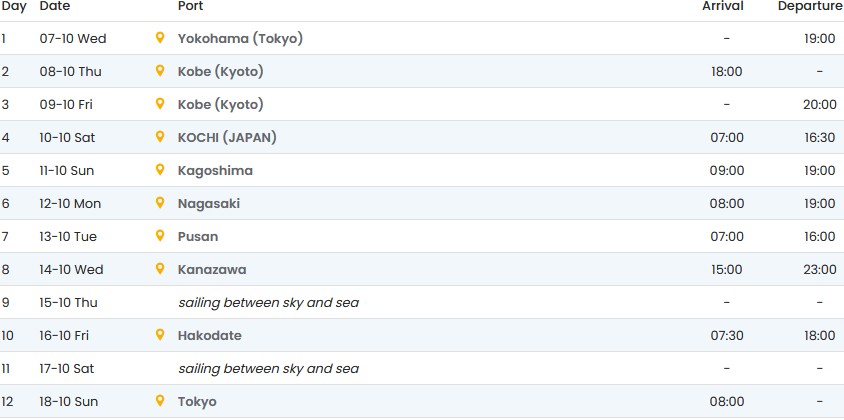Click the Port column header
The width and height of the screenshot is (844, 420).
(190, 6)
